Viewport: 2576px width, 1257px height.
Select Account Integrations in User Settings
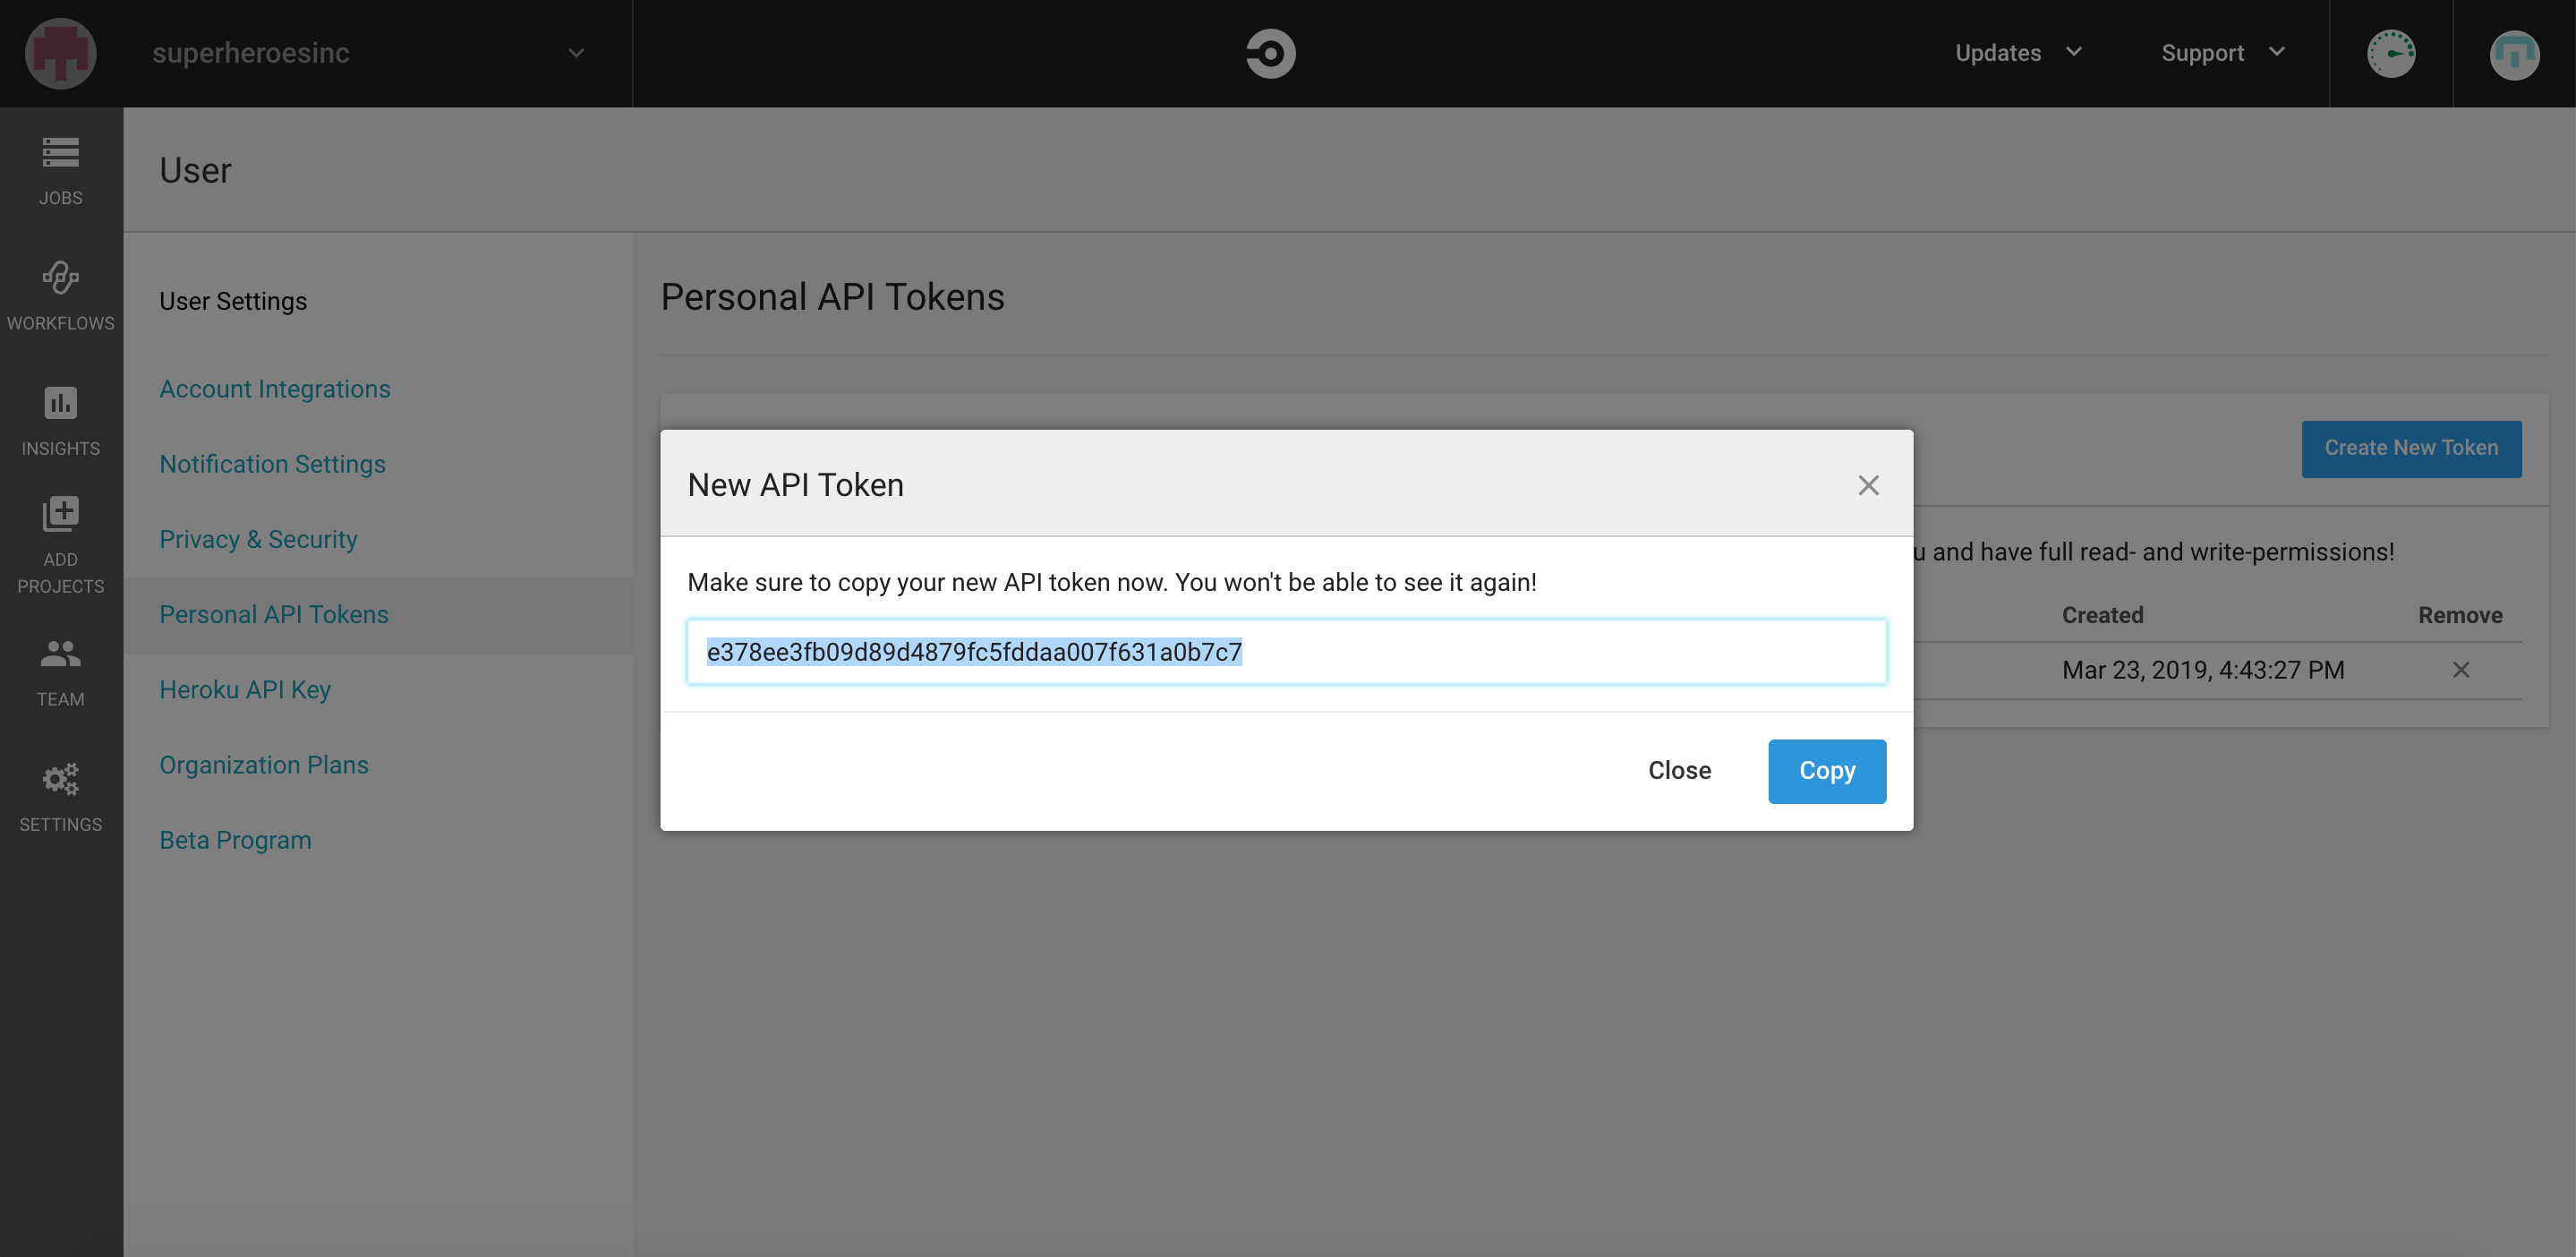tap(274, 389)
